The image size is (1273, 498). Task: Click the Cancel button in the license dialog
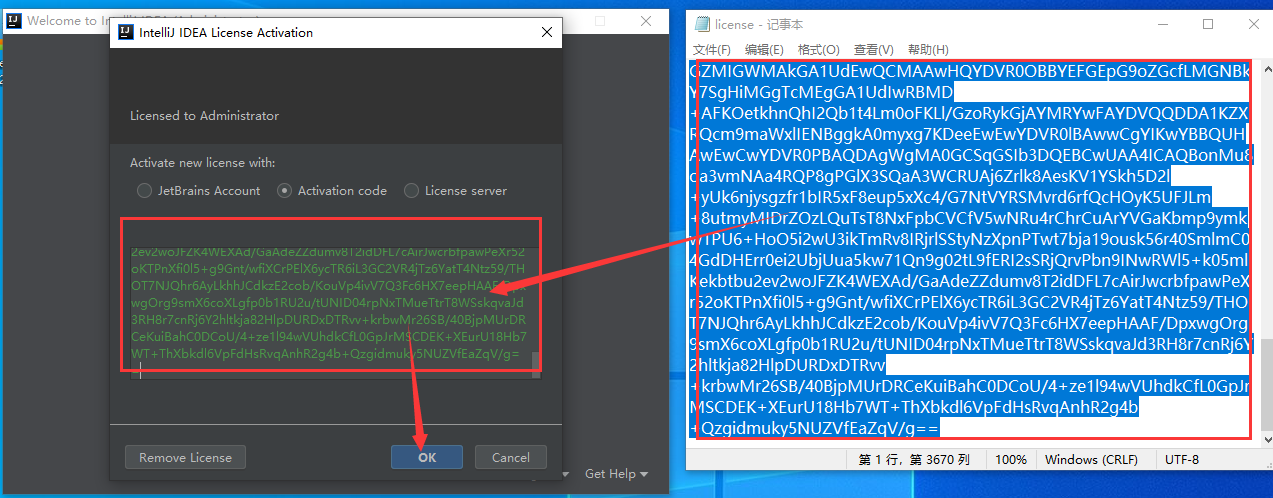tap(511, 457)
